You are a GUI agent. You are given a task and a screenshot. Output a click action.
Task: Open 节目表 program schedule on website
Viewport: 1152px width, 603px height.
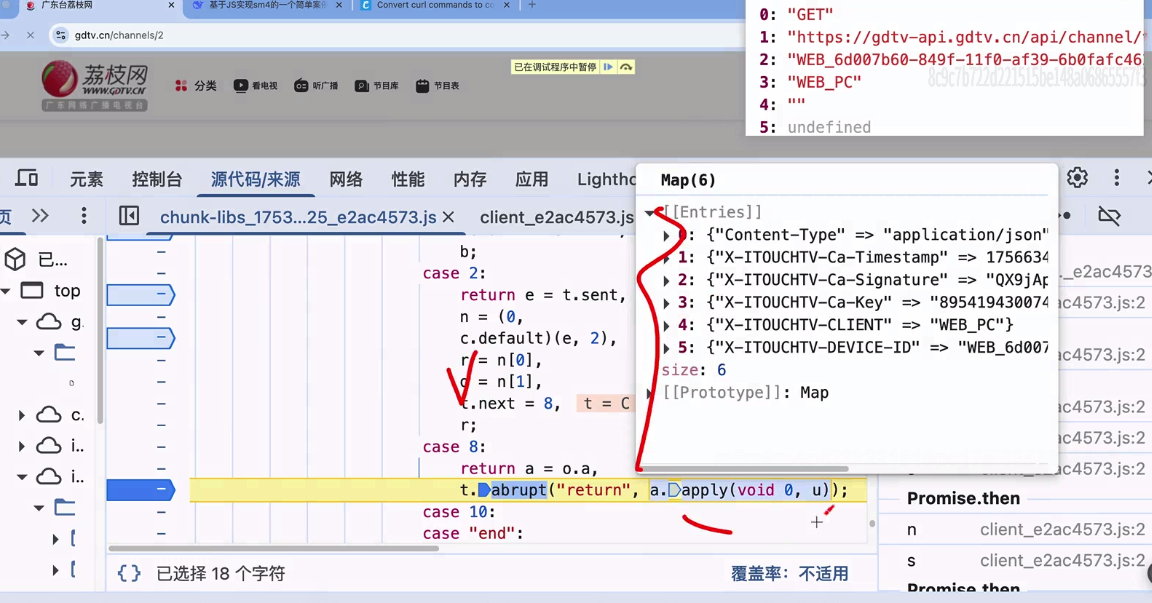click(x=437, y=86)
